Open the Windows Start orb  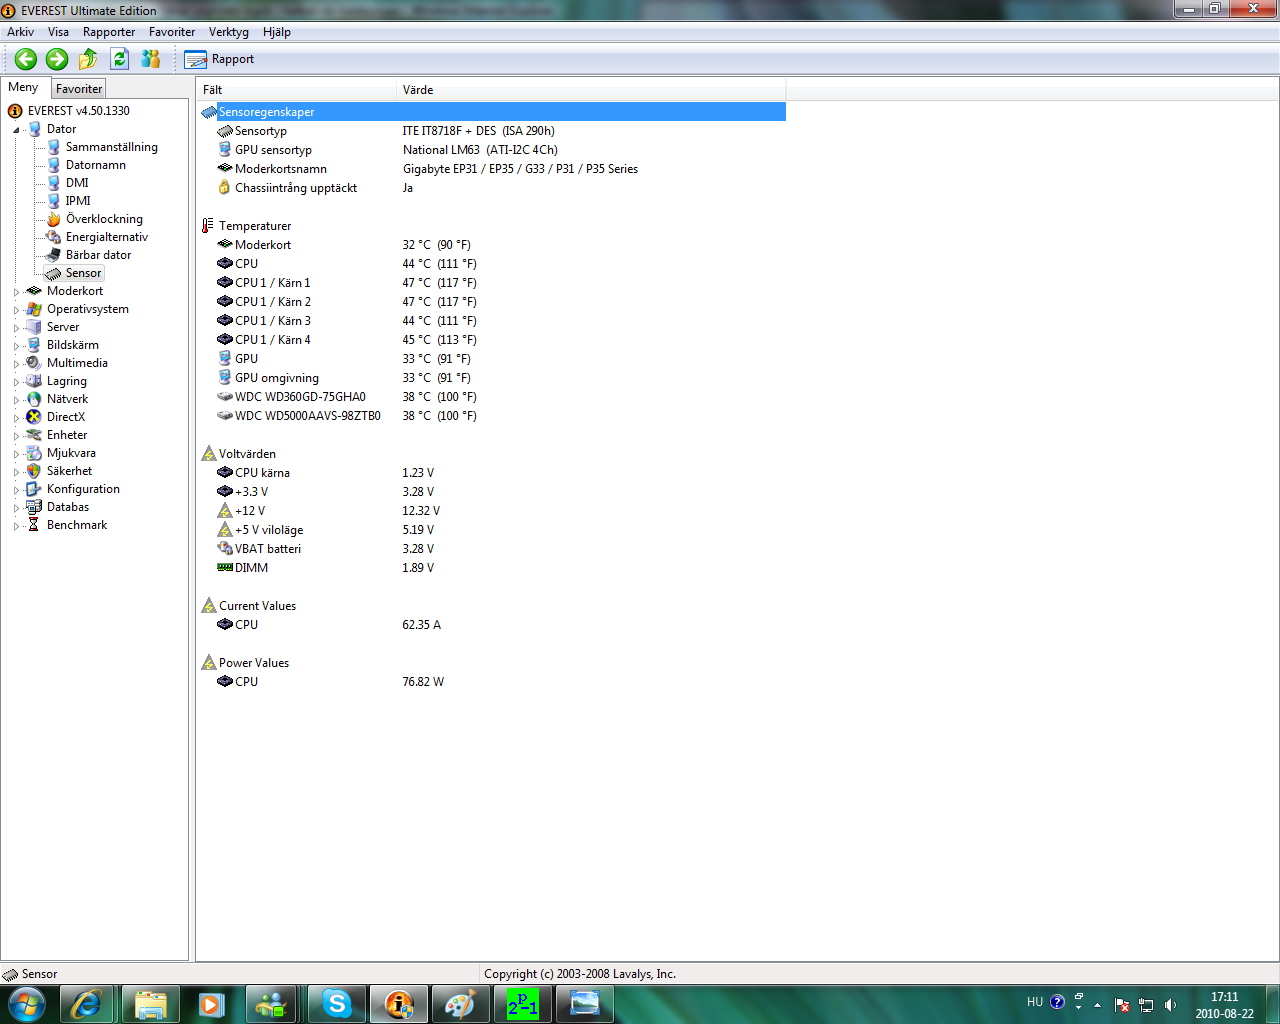click(27, 1004)
